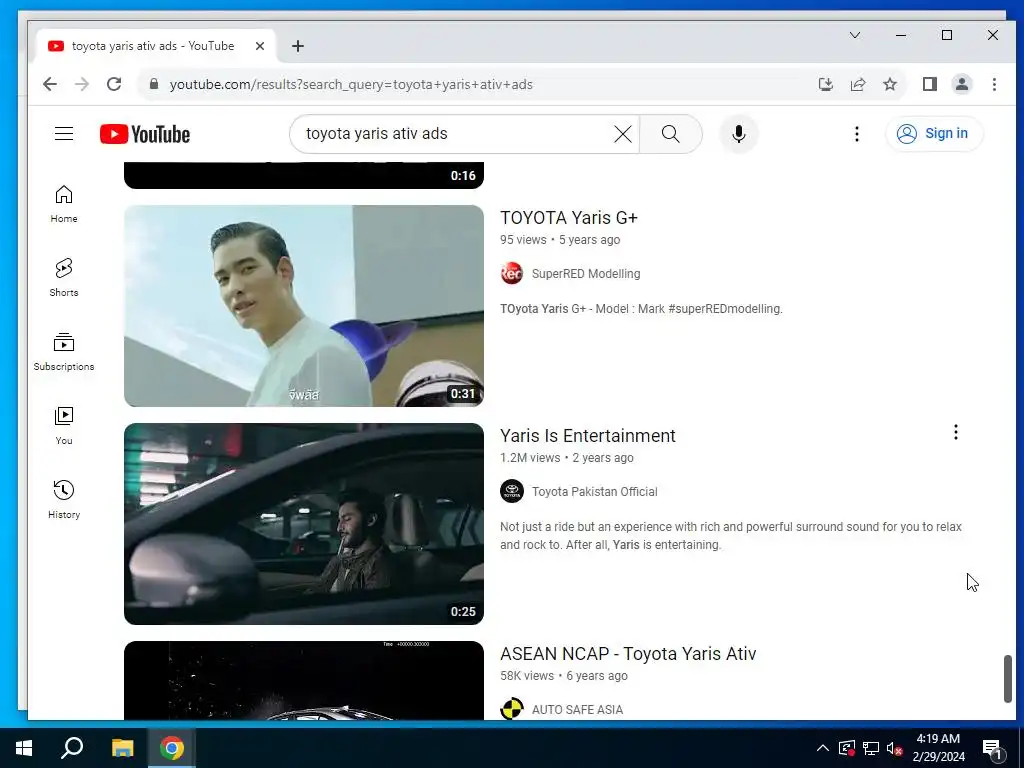Image resolution: width=1024 pixels, height=768 pixels.
Task: Open the Windows Start menu
Action: pyautogui.click(x=24, y=748)
